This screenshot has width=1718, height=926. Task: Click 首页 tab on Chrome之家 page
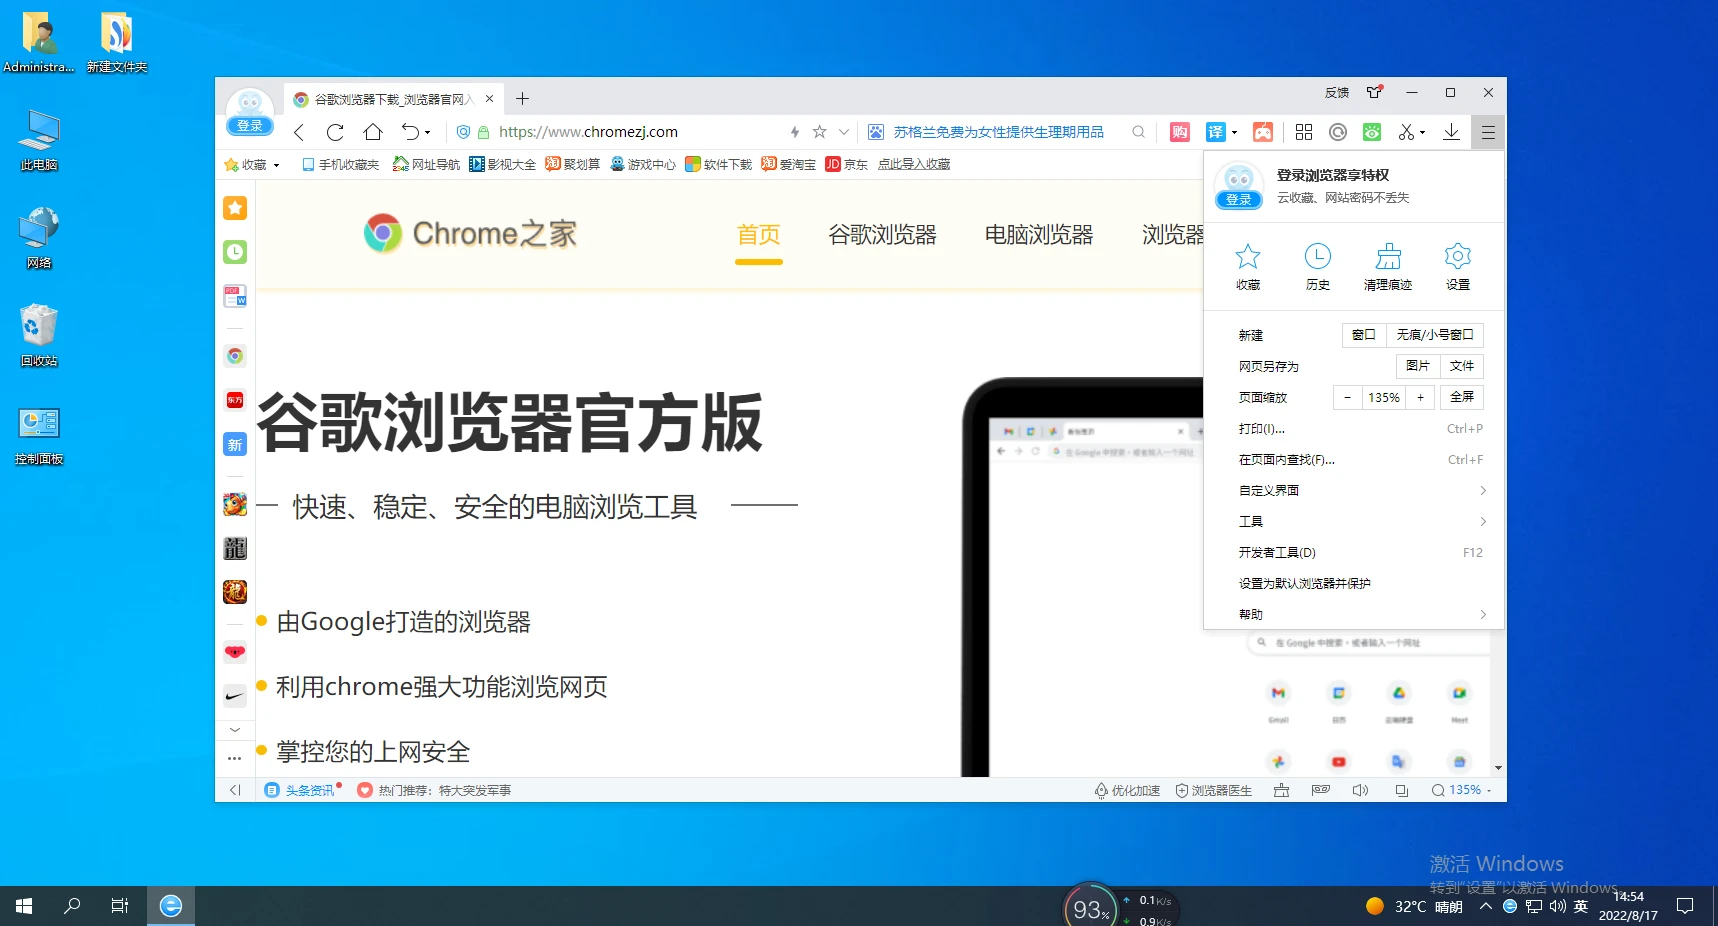click(x=758, y=234)
